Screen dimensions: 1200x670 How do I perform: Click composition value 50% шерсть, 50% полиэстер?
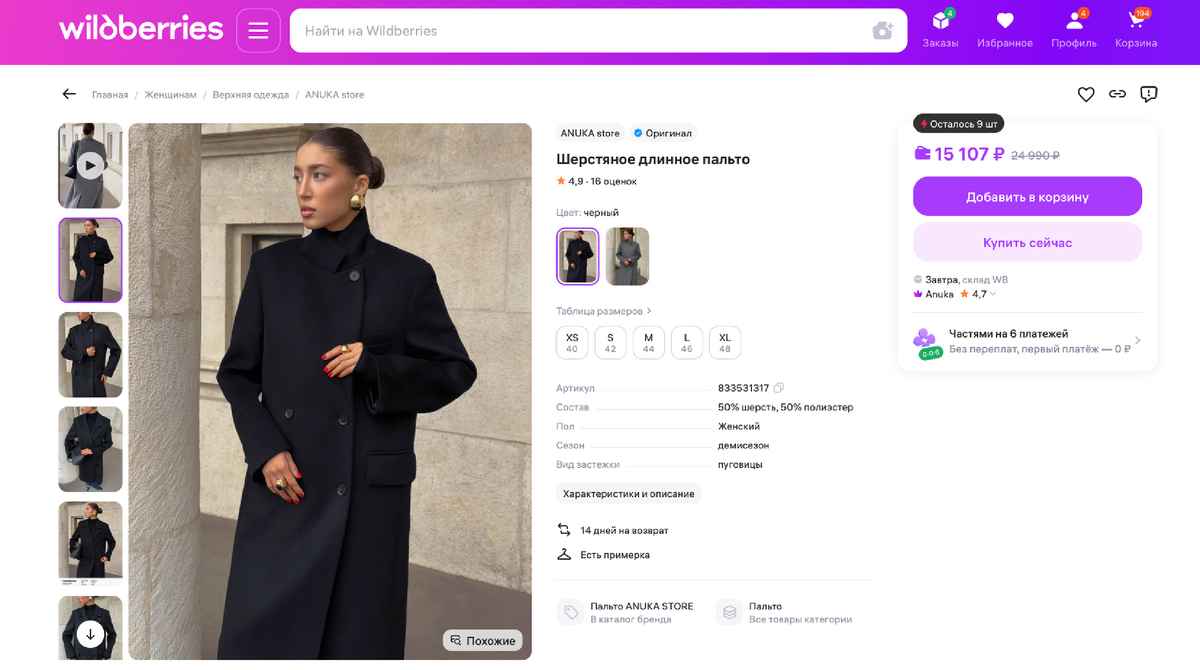tap(785, 407)
